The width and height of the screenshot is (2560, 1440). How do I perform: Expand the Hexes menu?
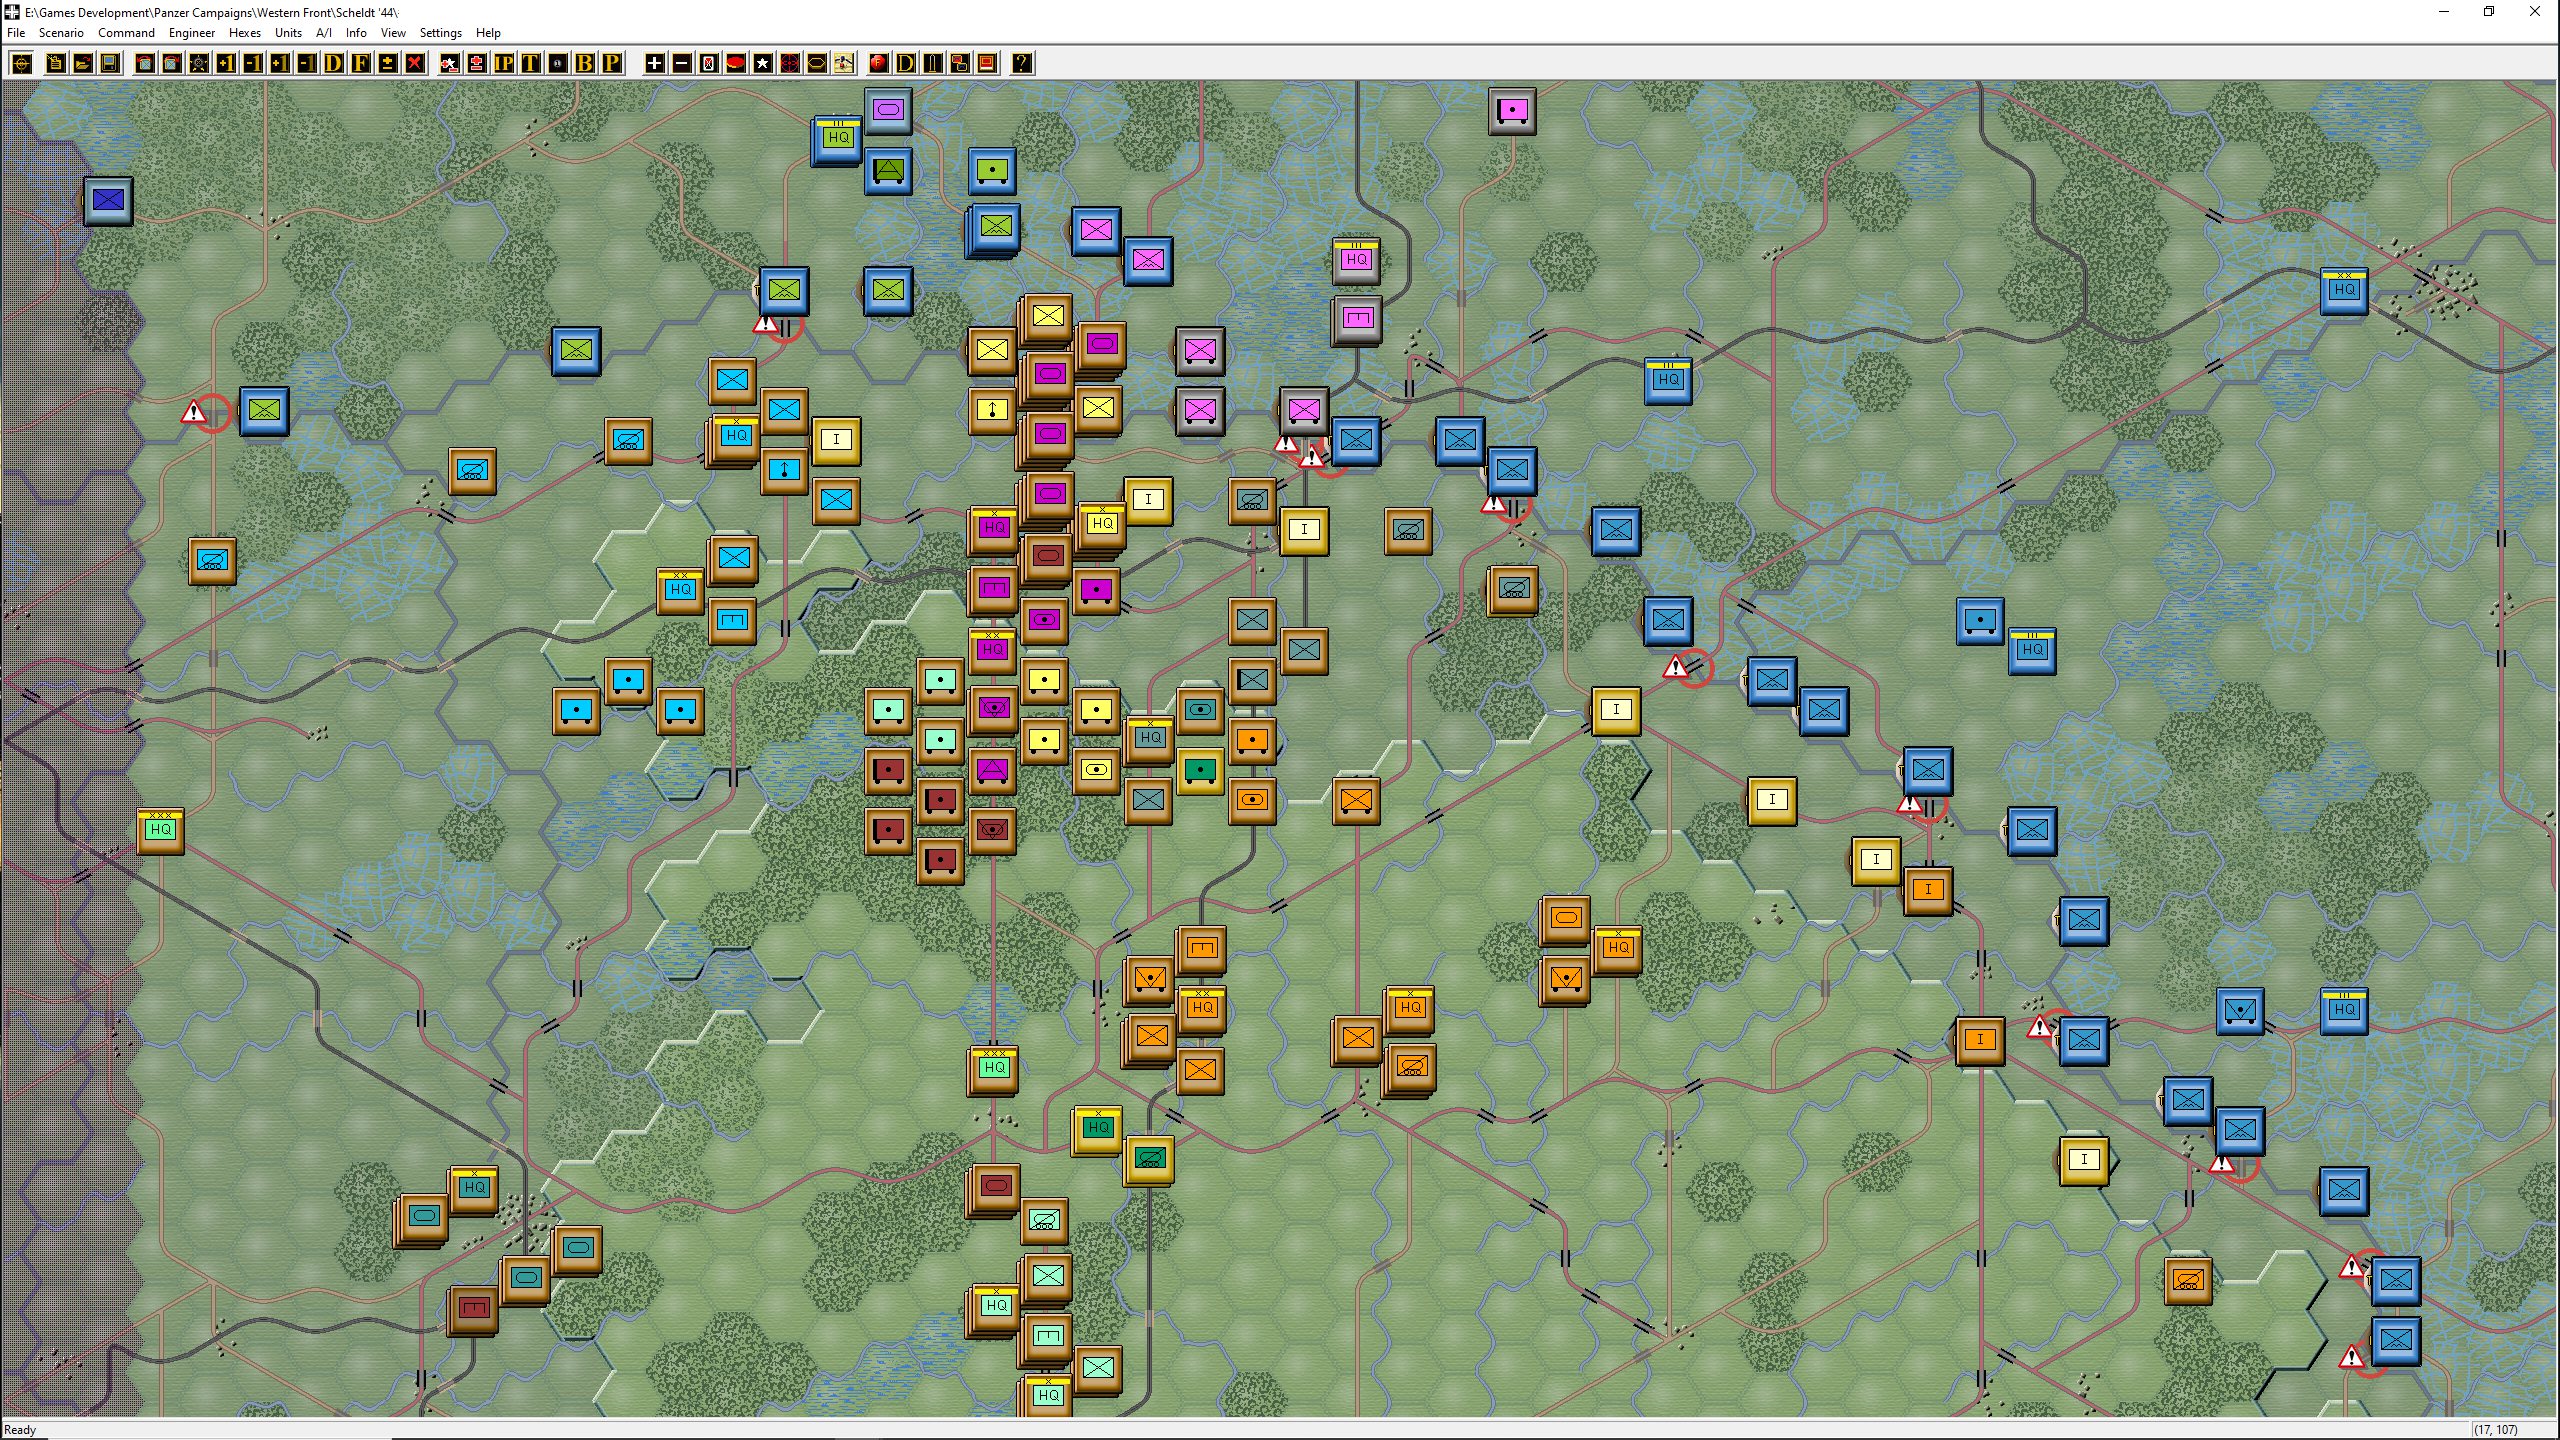click(x=245, y=33)
